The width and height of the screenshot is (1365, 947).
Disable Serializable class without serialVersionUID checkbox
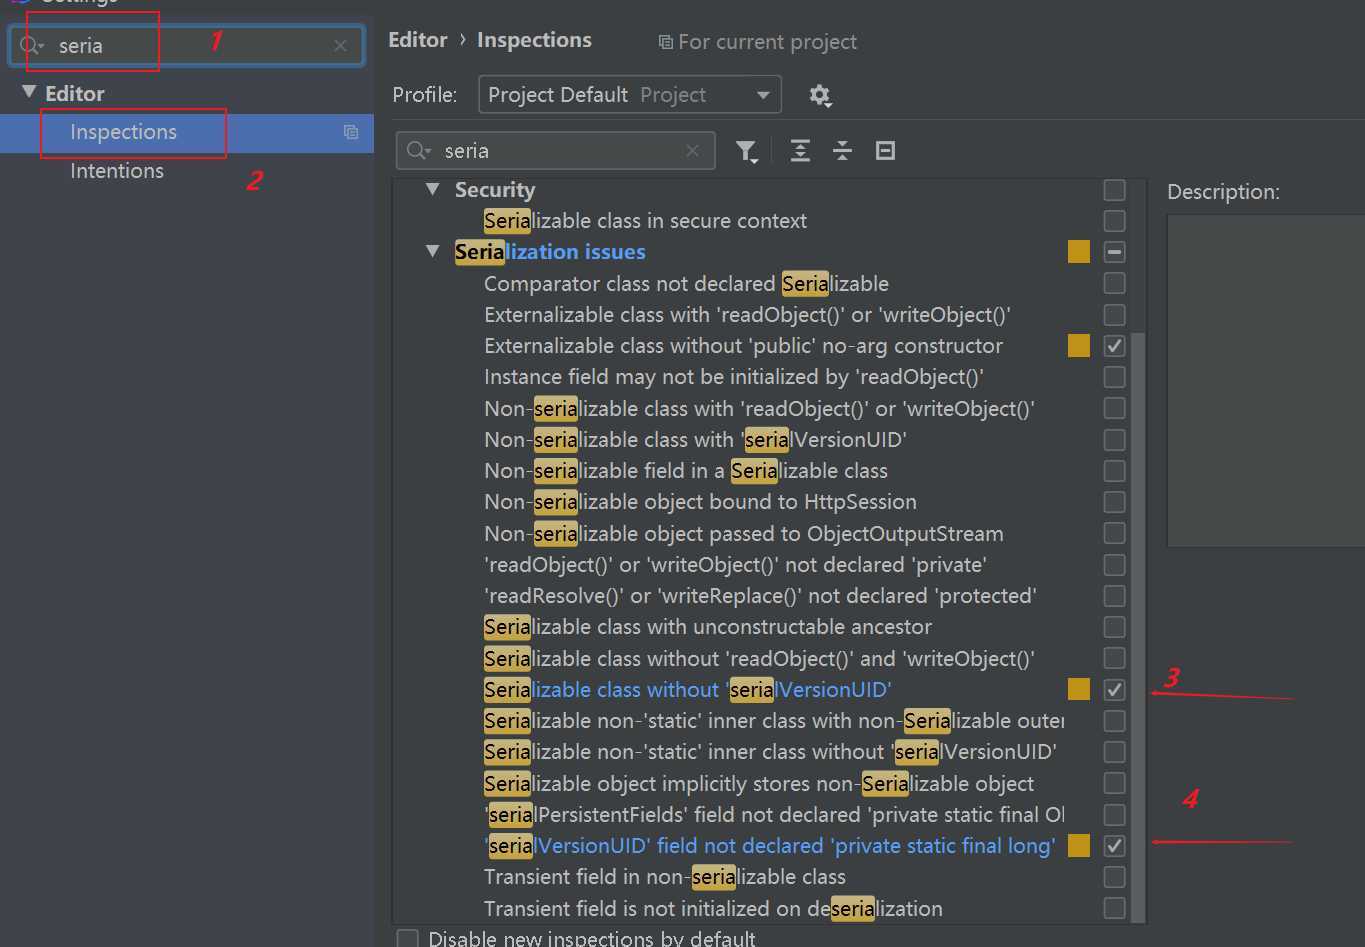[x=1114, y=690]
